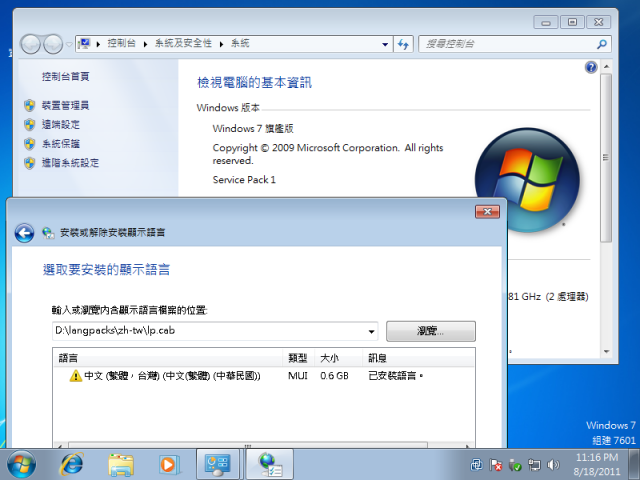Click the MUI type cell
The image size is (640, 480).
tap(298, 376)
